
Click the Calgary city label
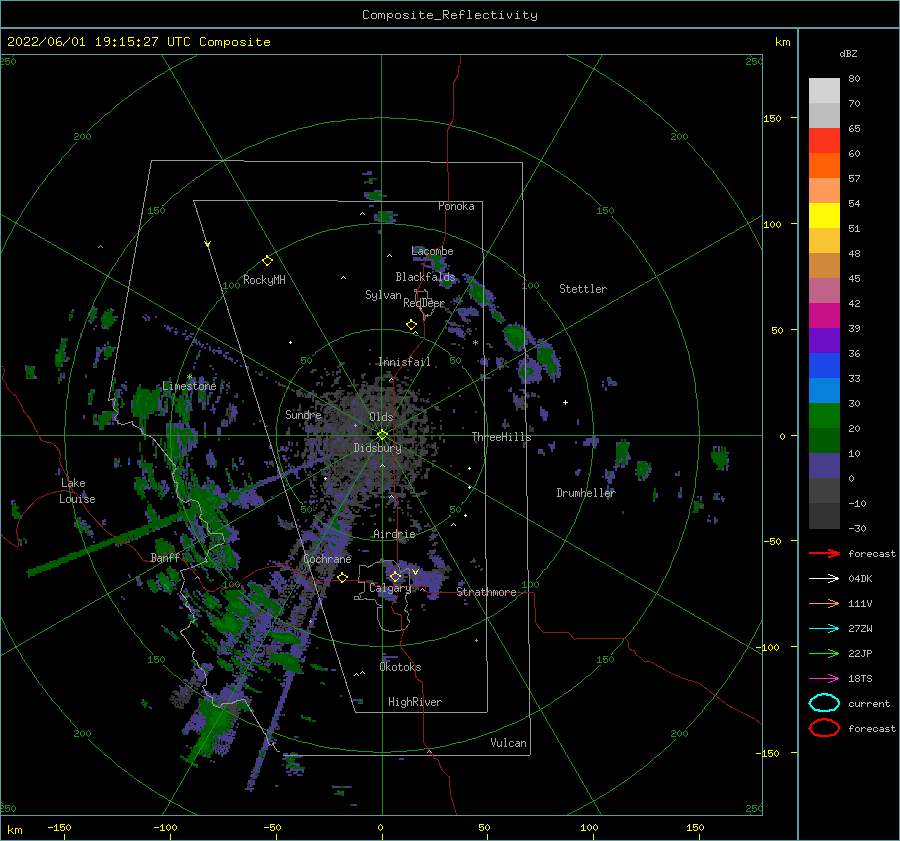point(390,588)
